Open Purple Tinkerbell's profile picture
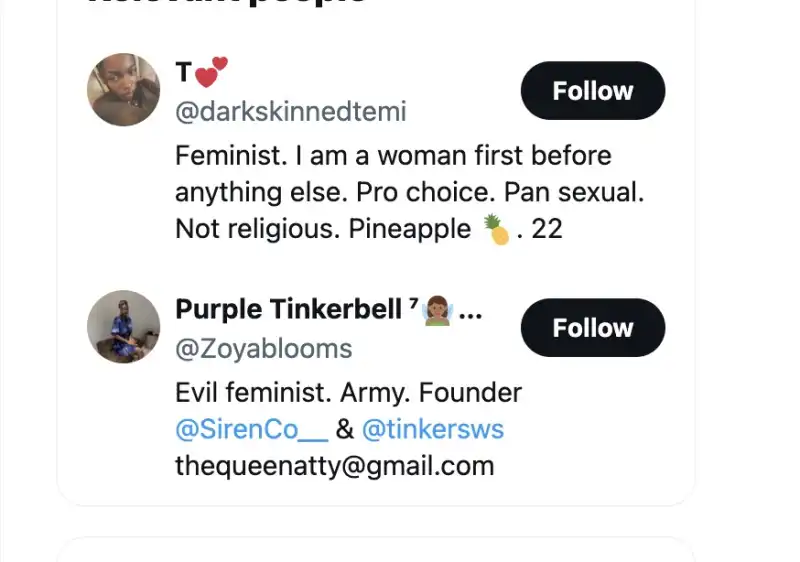Screen dimensions: 800x562 123,327
